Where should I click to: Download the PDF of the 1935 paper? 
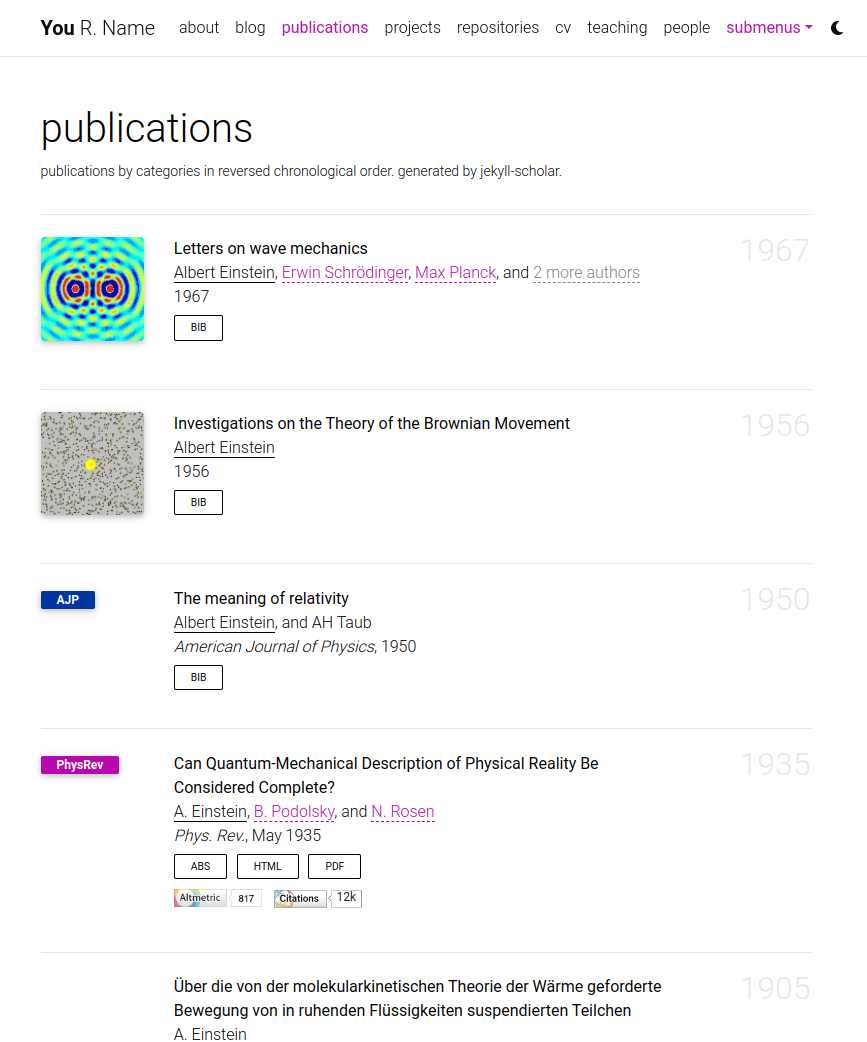pyautogui.click(x=334, y=866)
